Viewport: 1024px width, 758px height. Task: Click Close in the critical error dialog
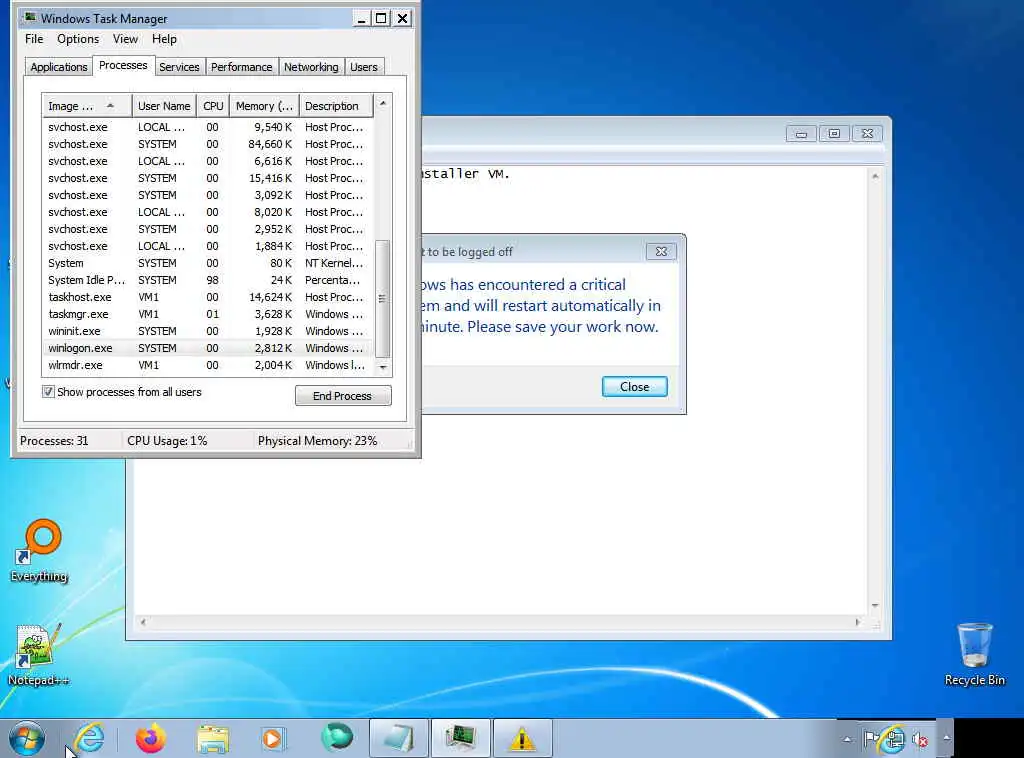(x=634, y=387)
